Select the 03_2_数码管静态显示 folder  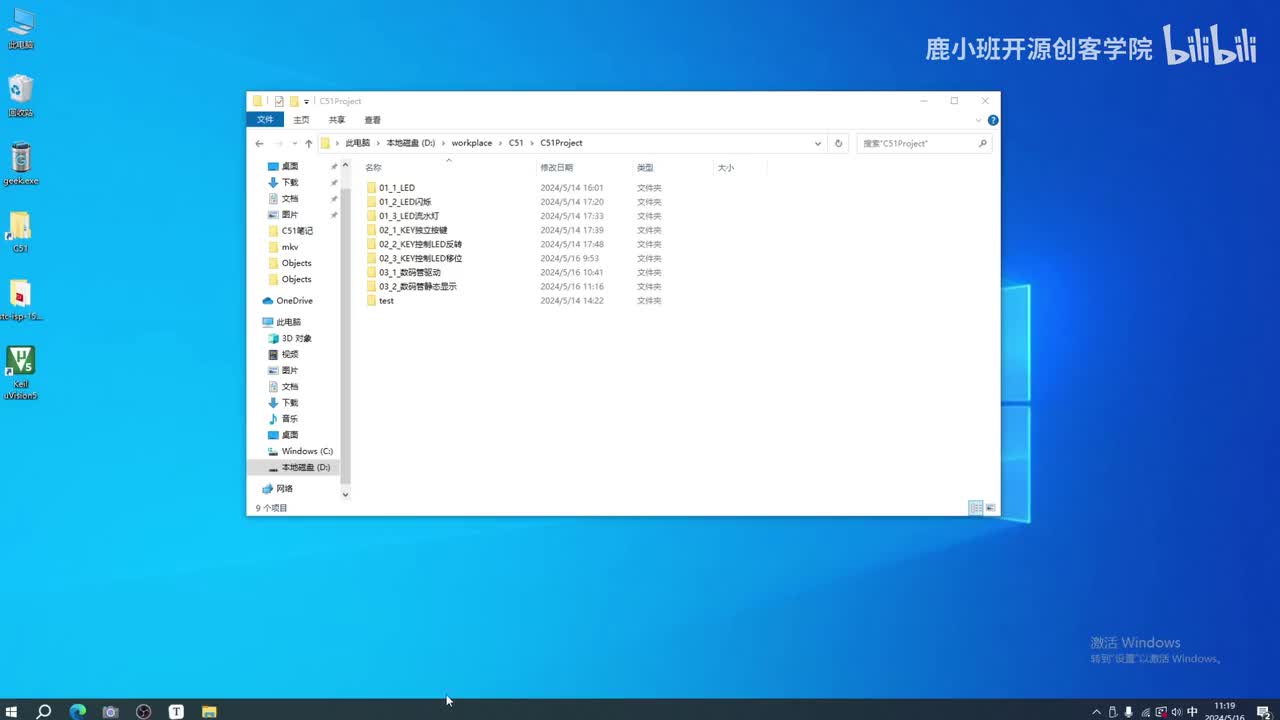pyautogui.click(x=416, y=286)
